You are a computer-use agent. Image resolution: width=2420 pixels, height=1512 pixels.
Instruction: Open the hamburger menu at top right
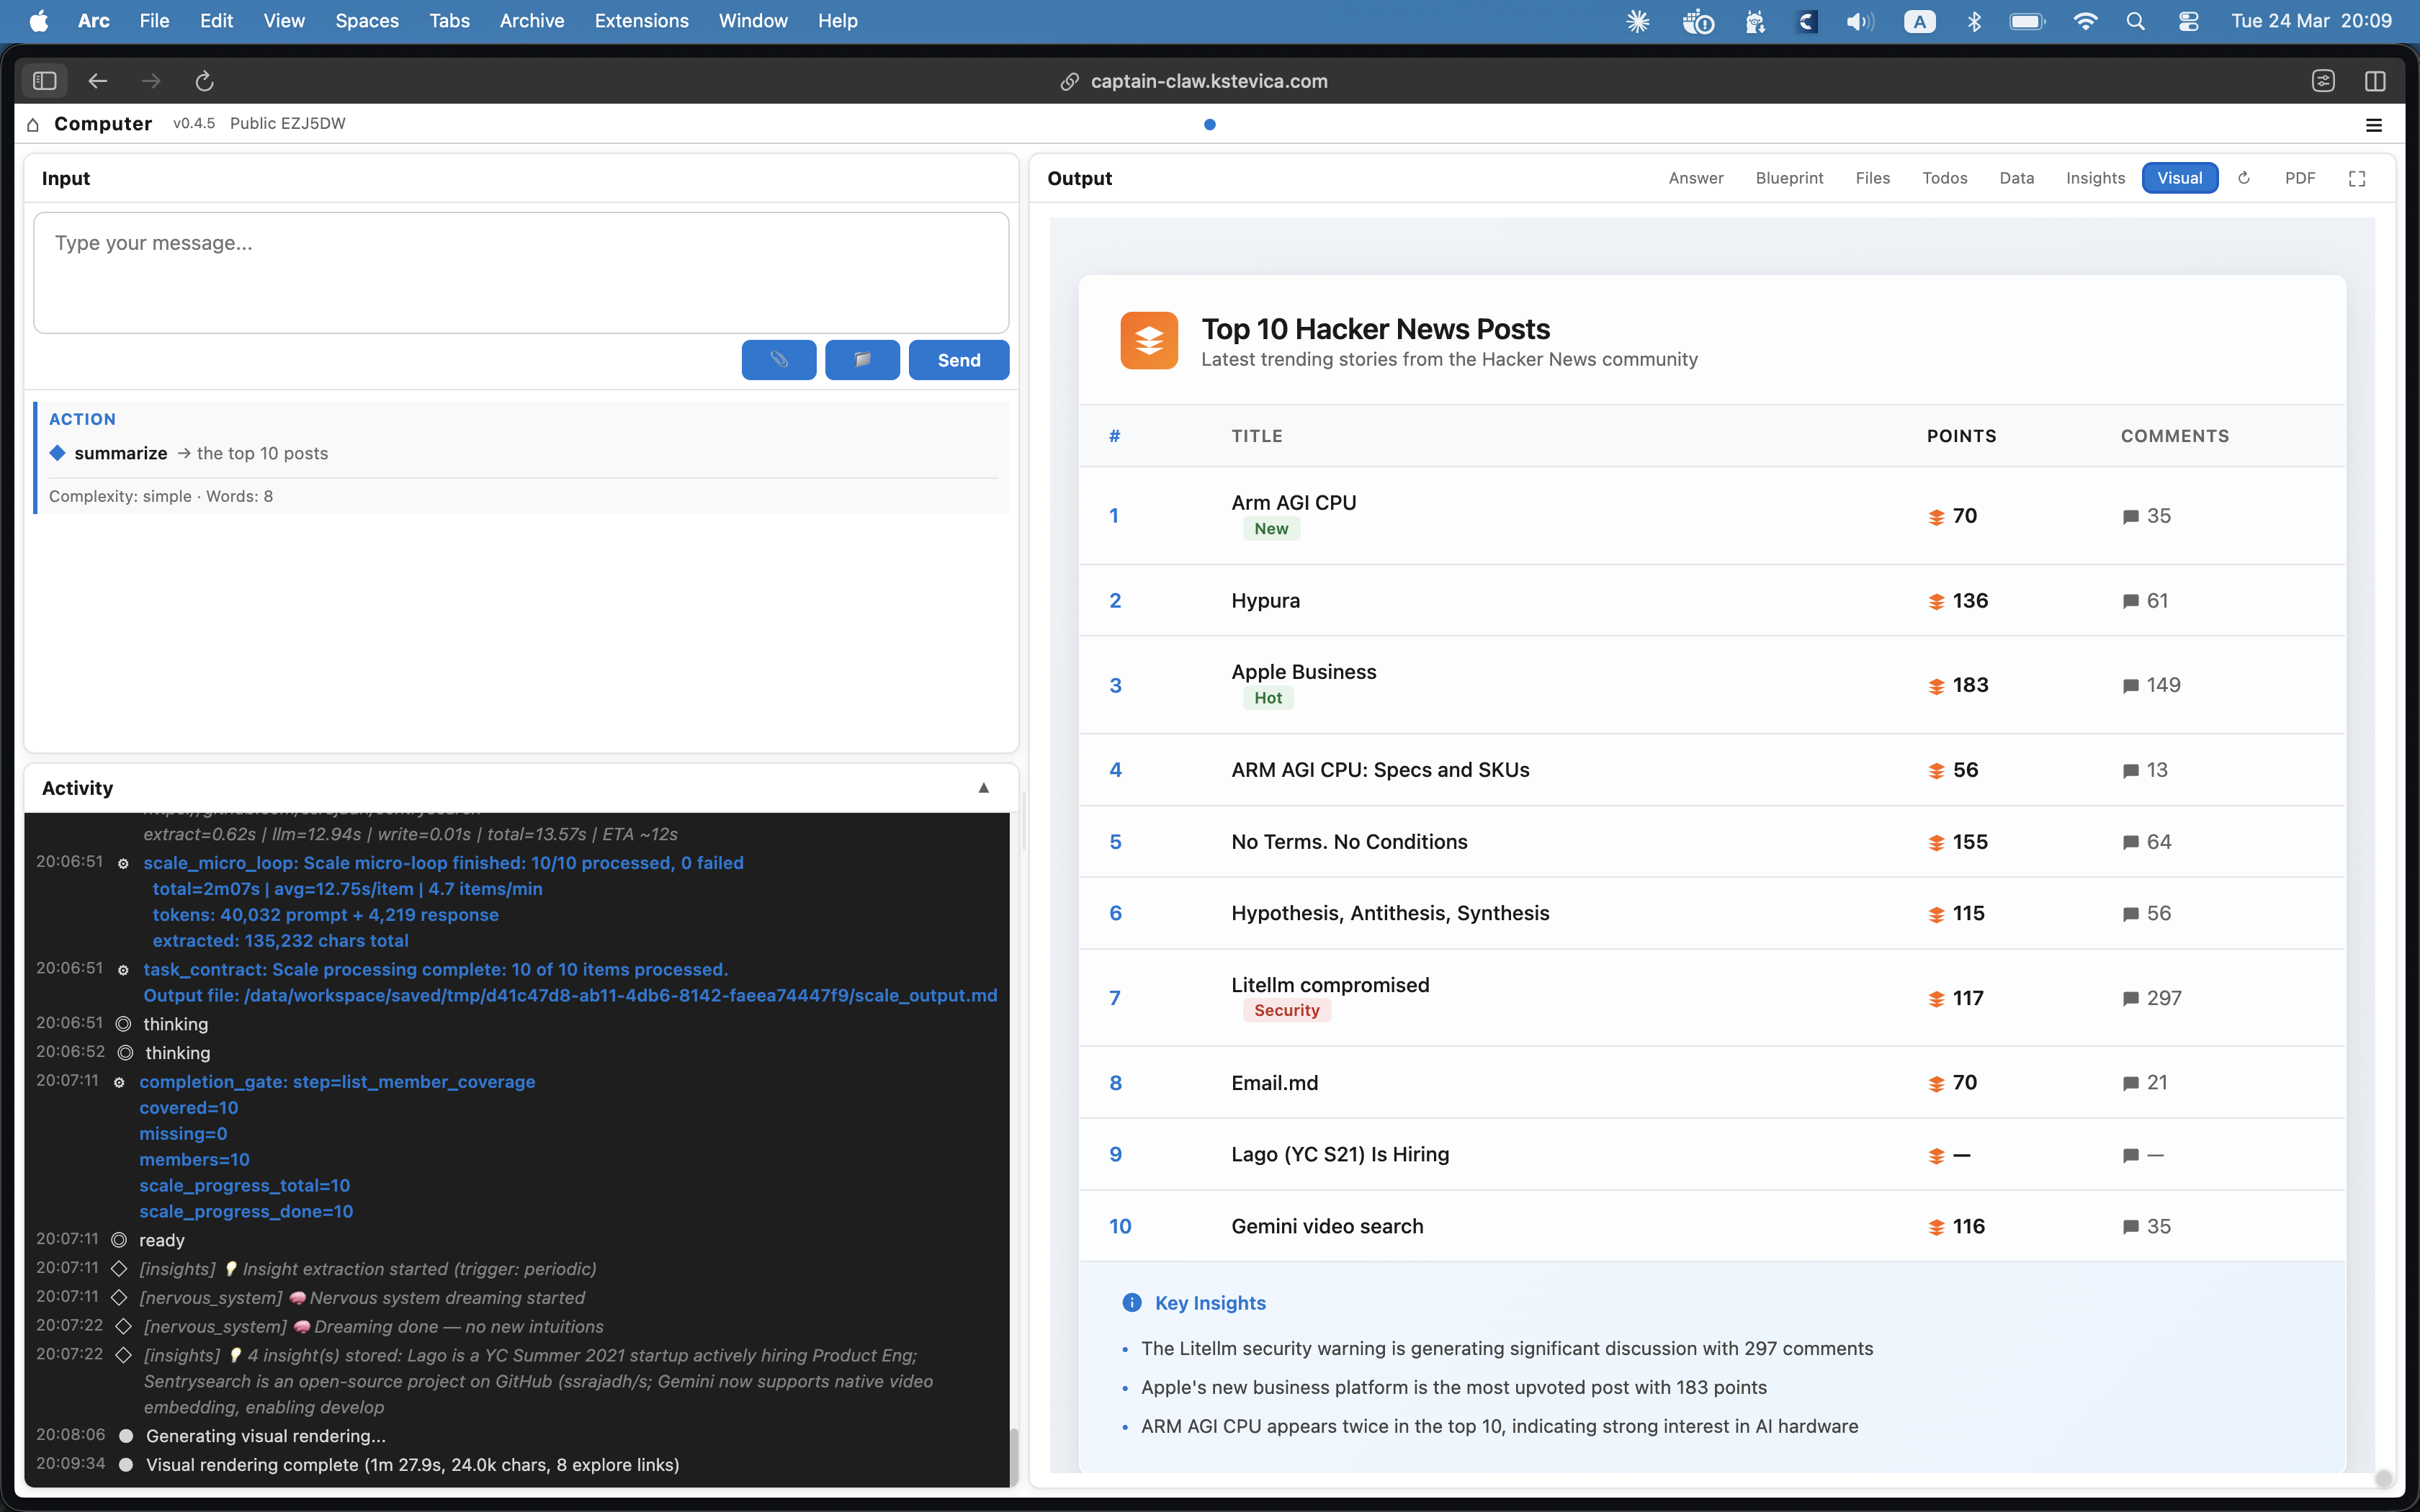coord(2374,125)
